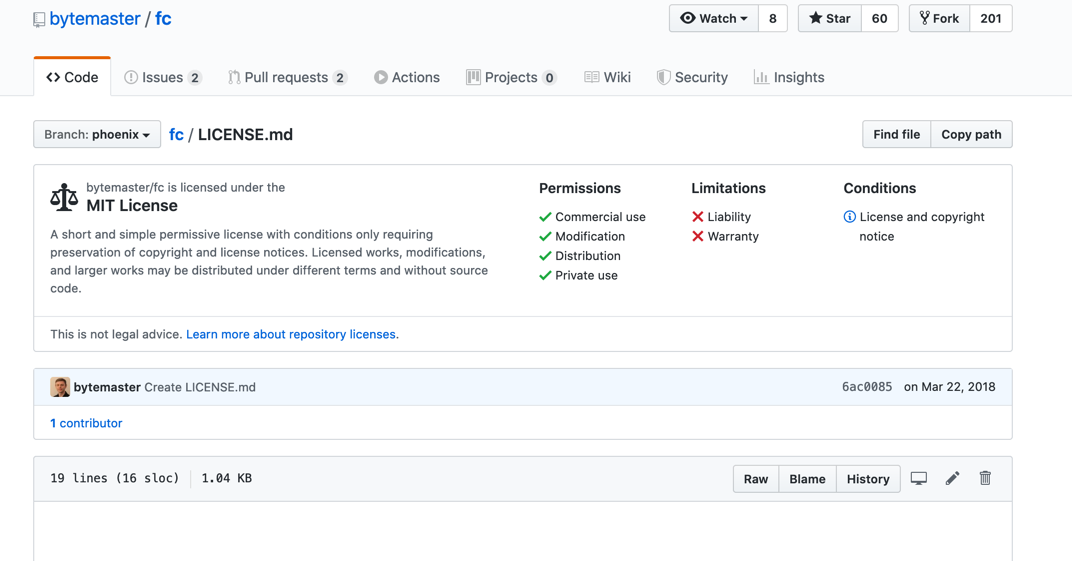Screen dimensions: 1072x561
Task: Click bytemaster's avatar thumbnail
Action: point(60,387)
